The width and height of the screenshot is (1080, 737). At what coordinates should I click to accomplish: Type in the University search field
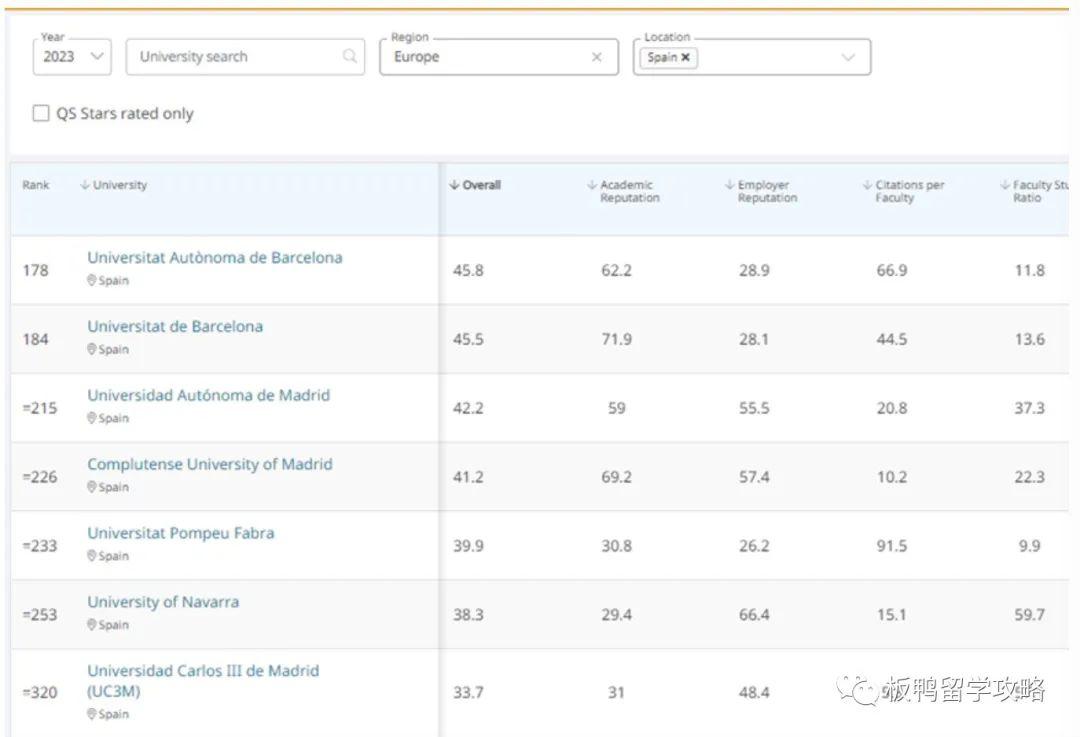(x=235, y=57)
